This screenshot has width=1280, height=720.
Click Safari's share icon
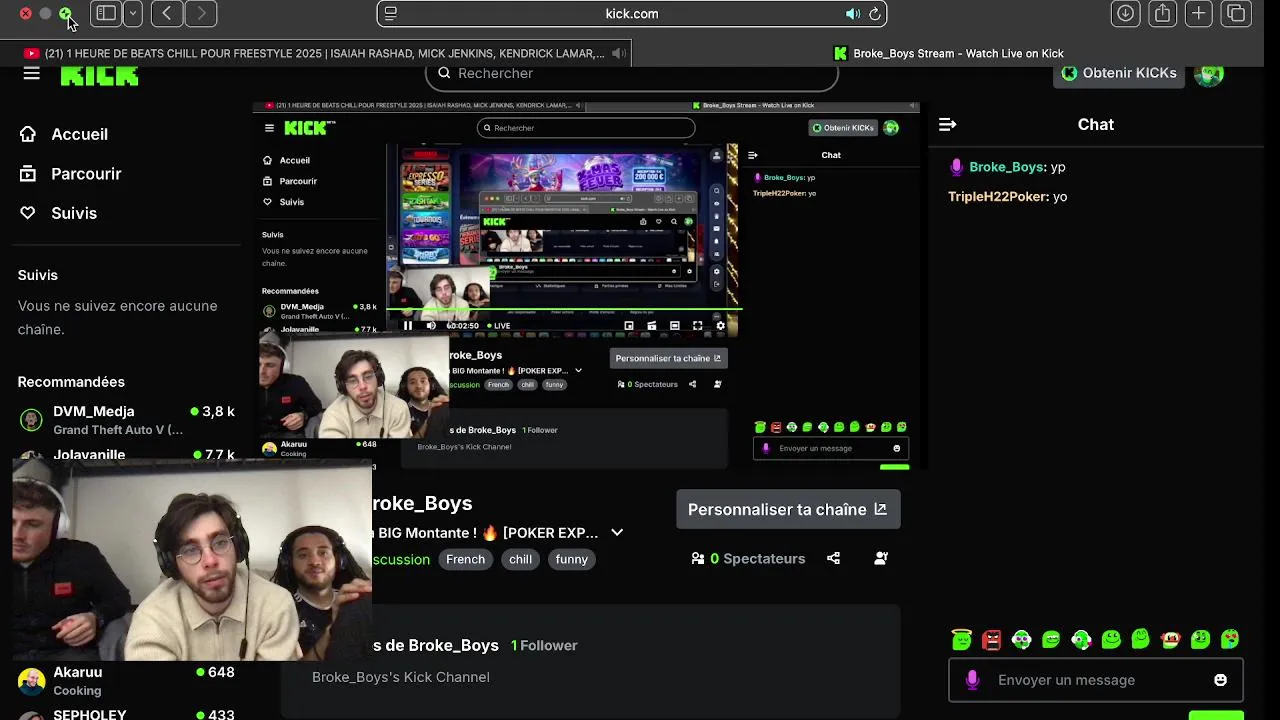[x=1162, y=14]
